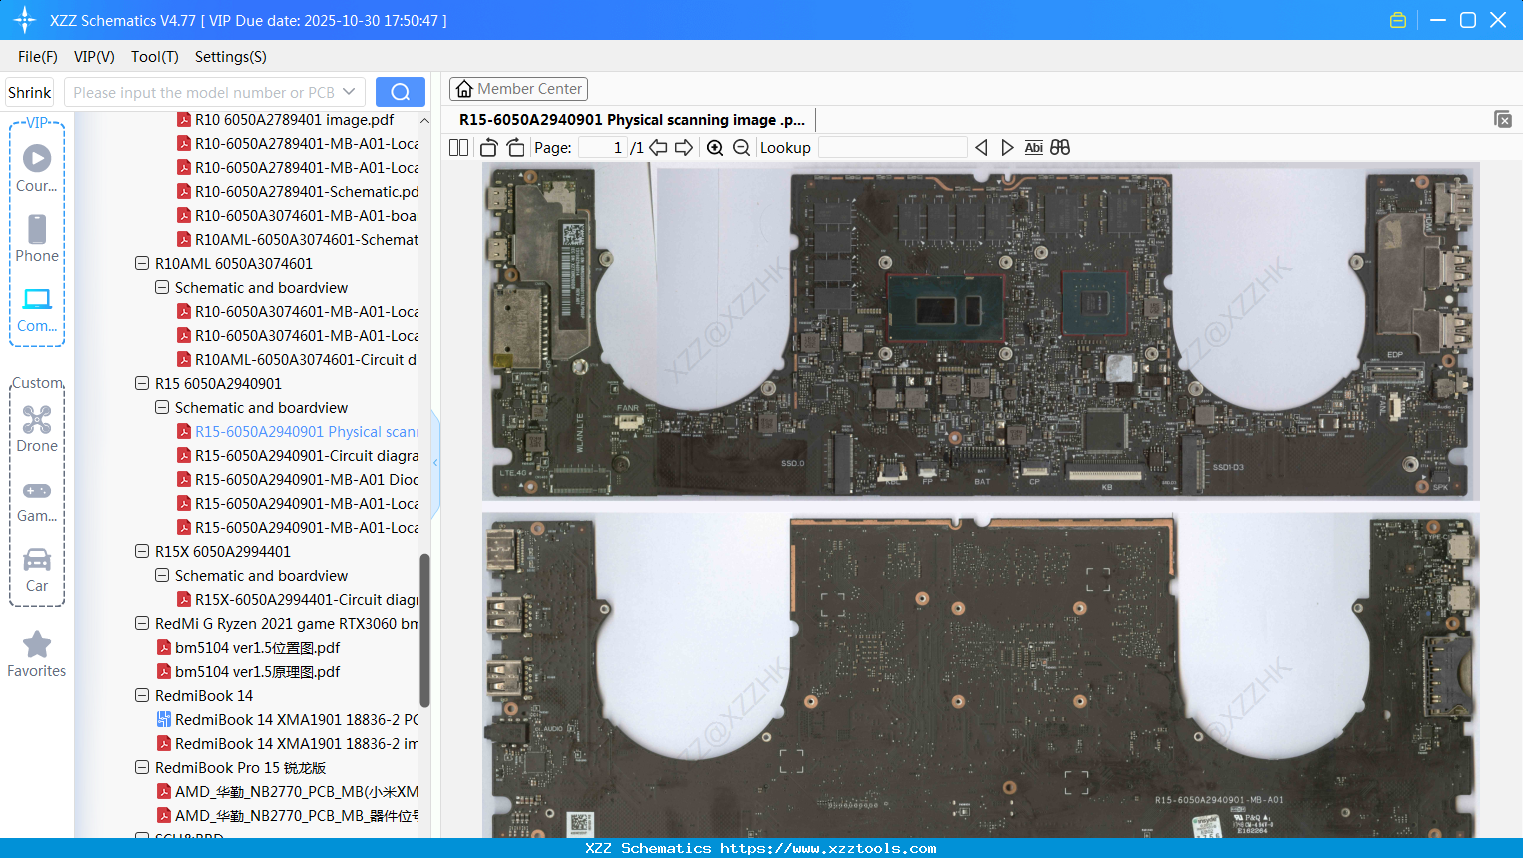Click the Shrink button
1523x858 pixels.
tap(30, 92)
